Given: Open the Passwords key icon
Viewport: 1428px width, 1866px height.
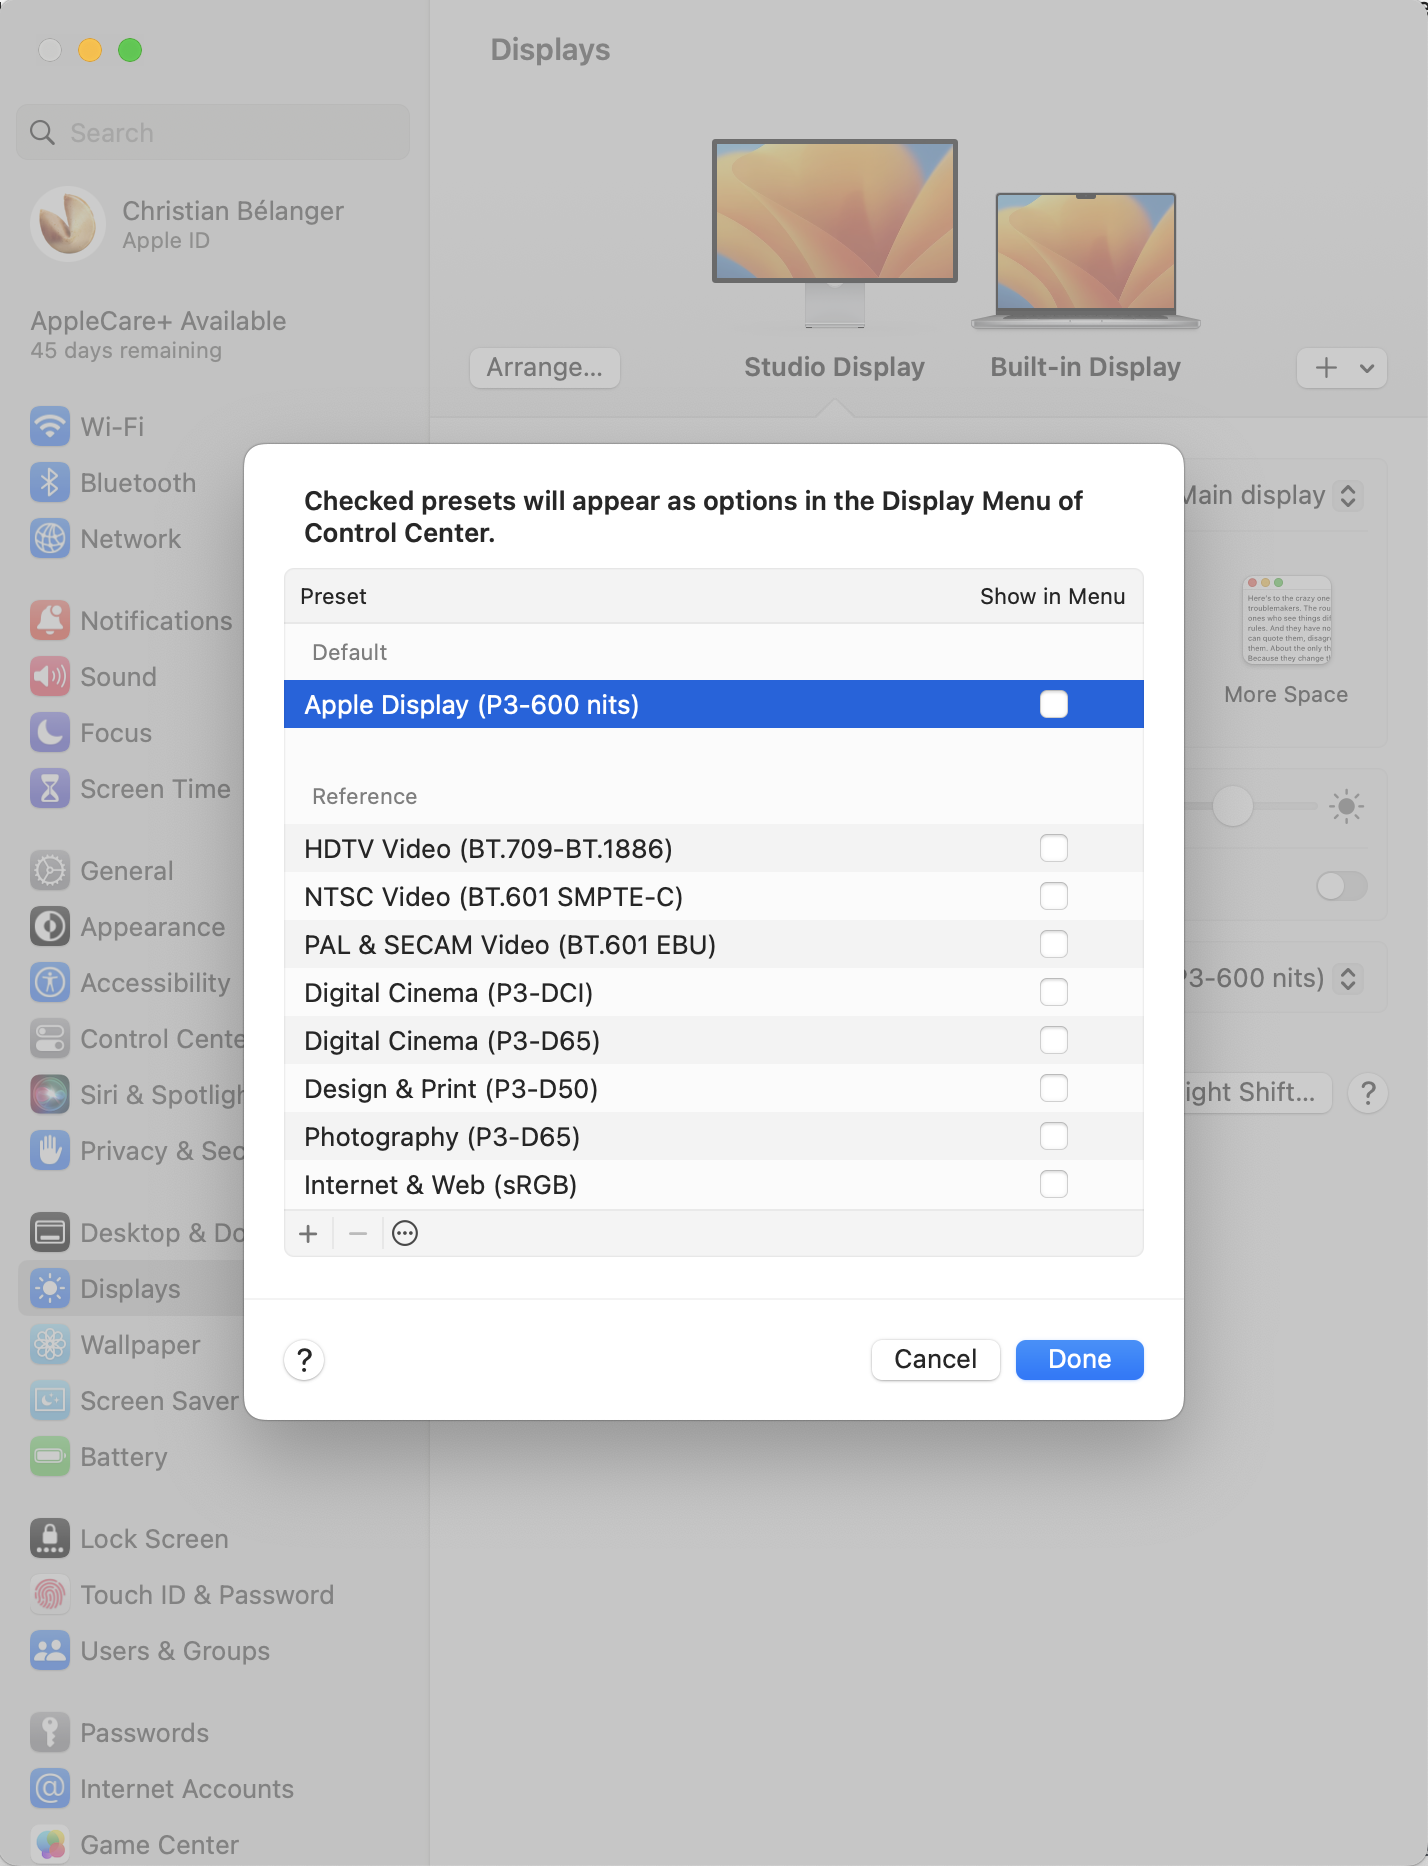Looking at the screenshot, I should (x=50, y=1733).
